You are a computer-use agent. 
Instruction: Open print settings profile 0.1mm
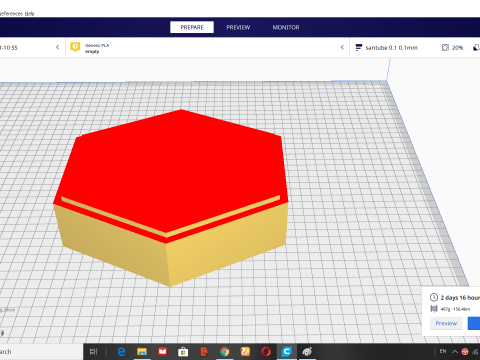(391, 48)
